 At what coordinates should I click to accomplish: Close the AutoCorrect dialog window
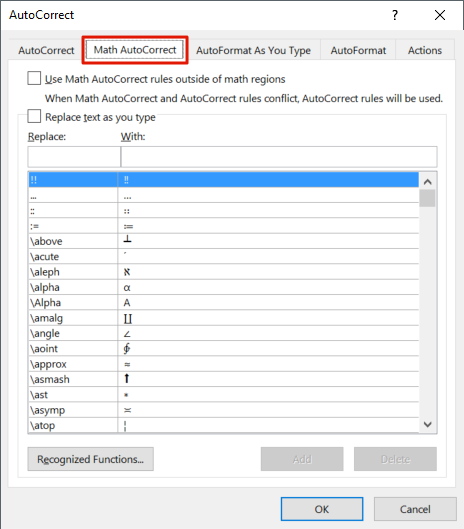click(440, 15)
